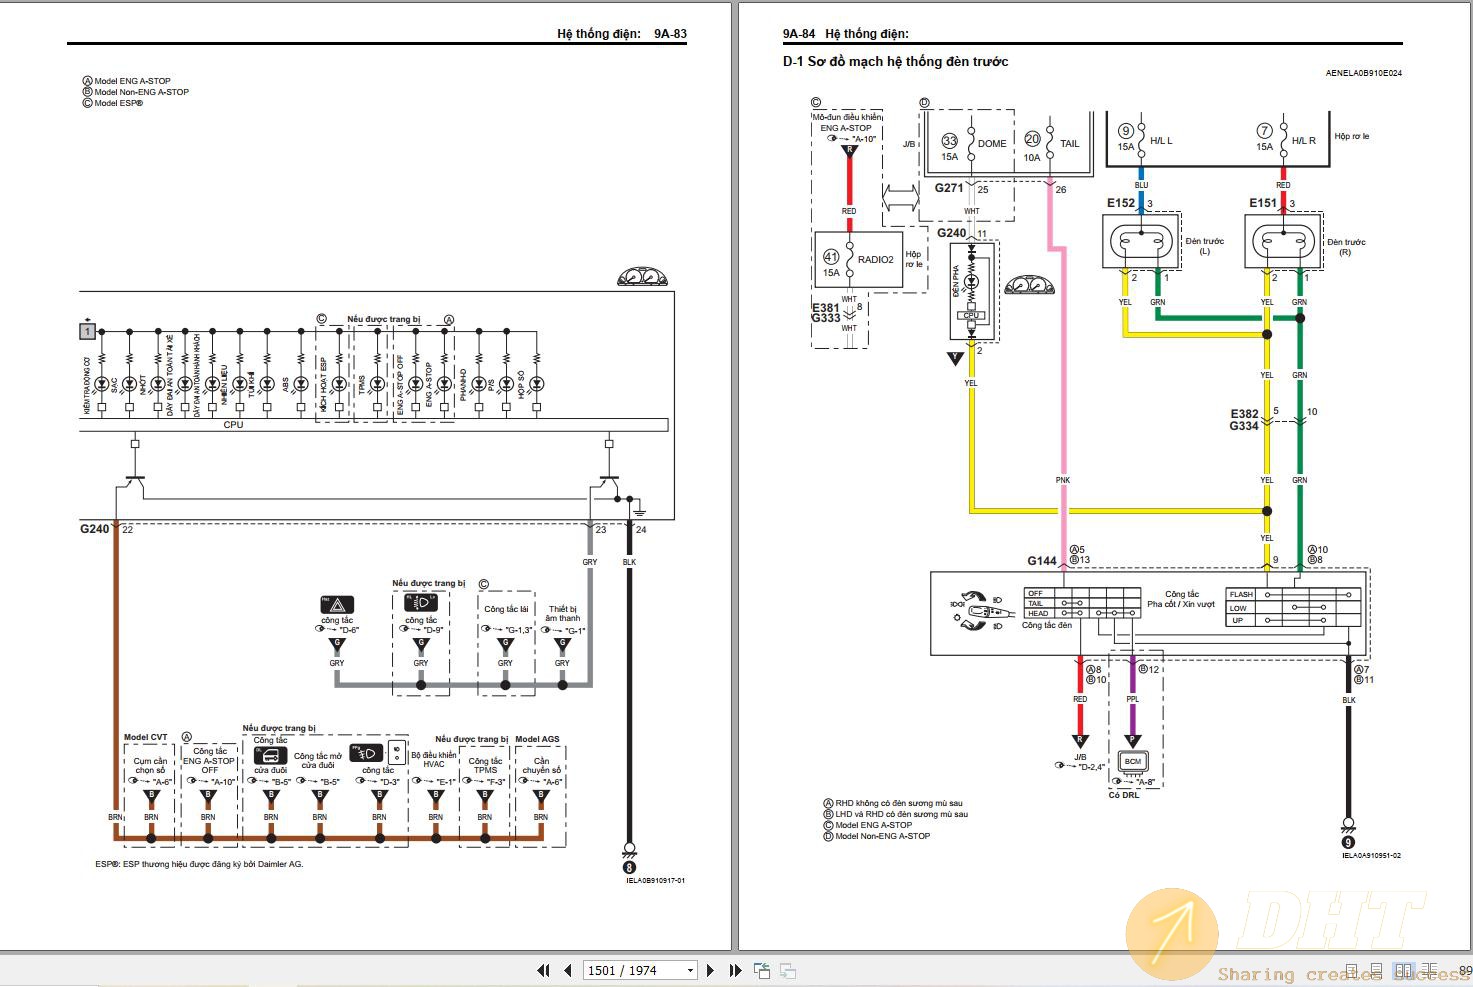Click page header "Hệ thống điện: 9A-83"
This screenshot has height=987, width=1473.
622,33
